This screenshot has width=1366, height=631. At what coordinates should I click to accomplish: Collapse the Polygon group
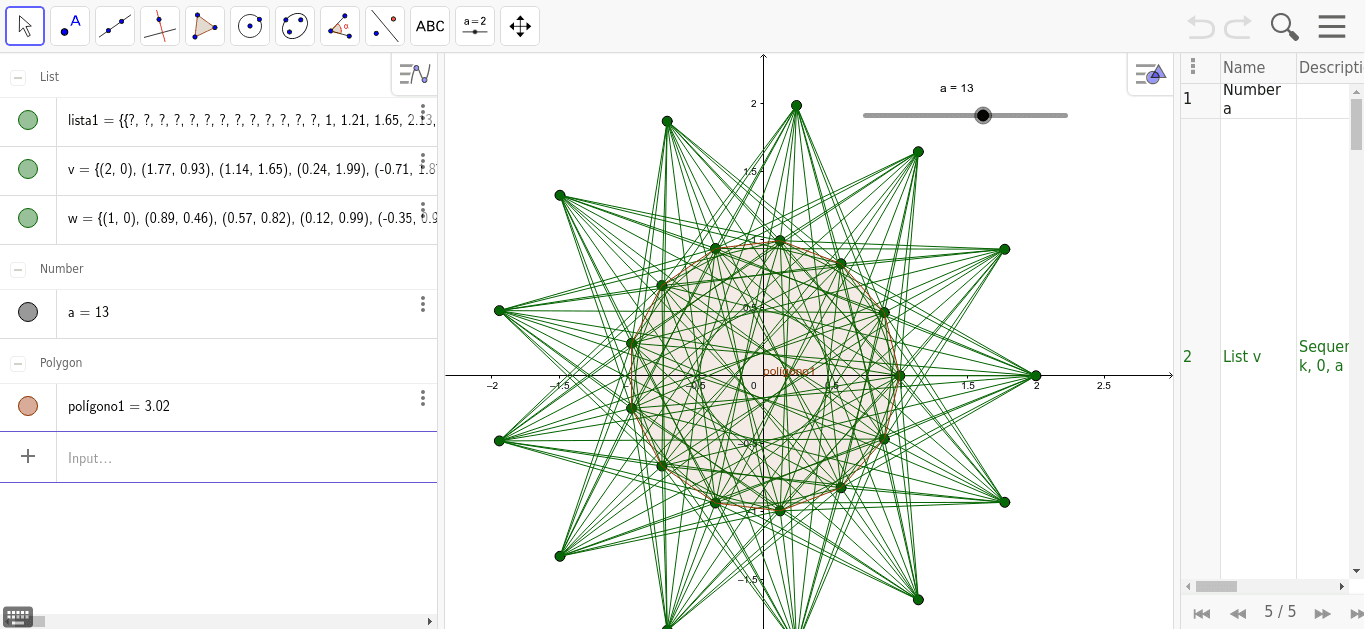18,363
